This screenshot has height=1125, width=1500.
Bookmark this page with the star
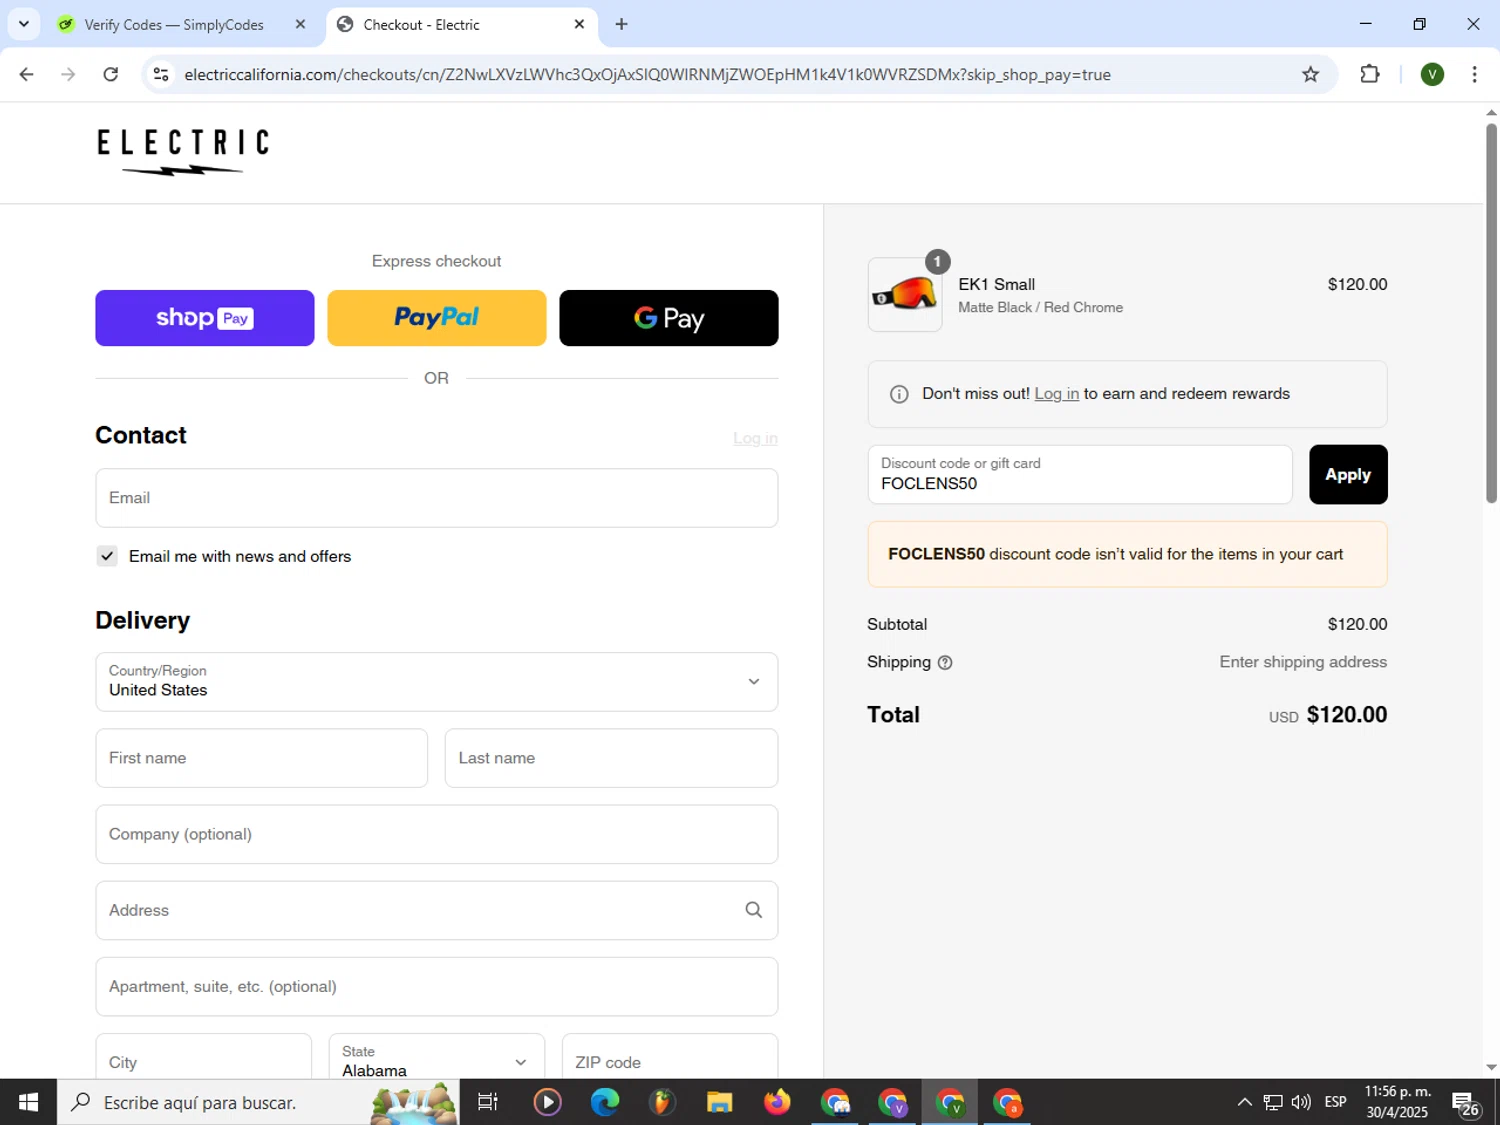coord(1310,74)
